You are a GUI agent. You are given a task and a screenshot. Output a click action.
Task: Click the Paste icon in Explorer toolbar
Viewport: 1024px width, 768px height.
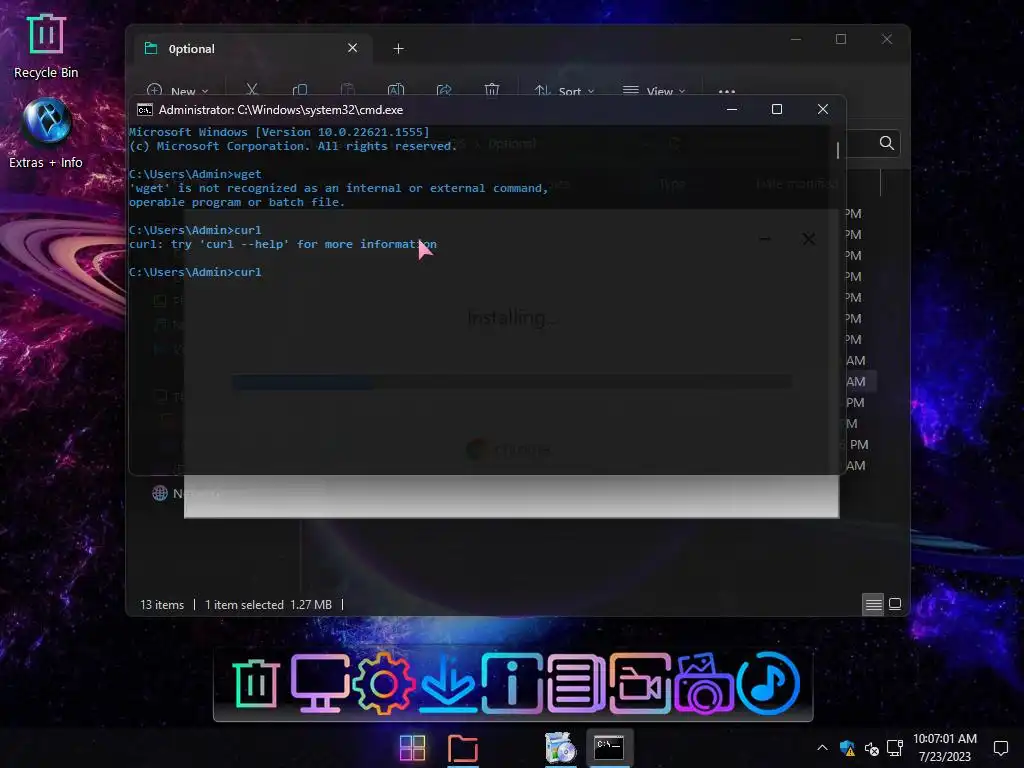[x=348, y=90]
